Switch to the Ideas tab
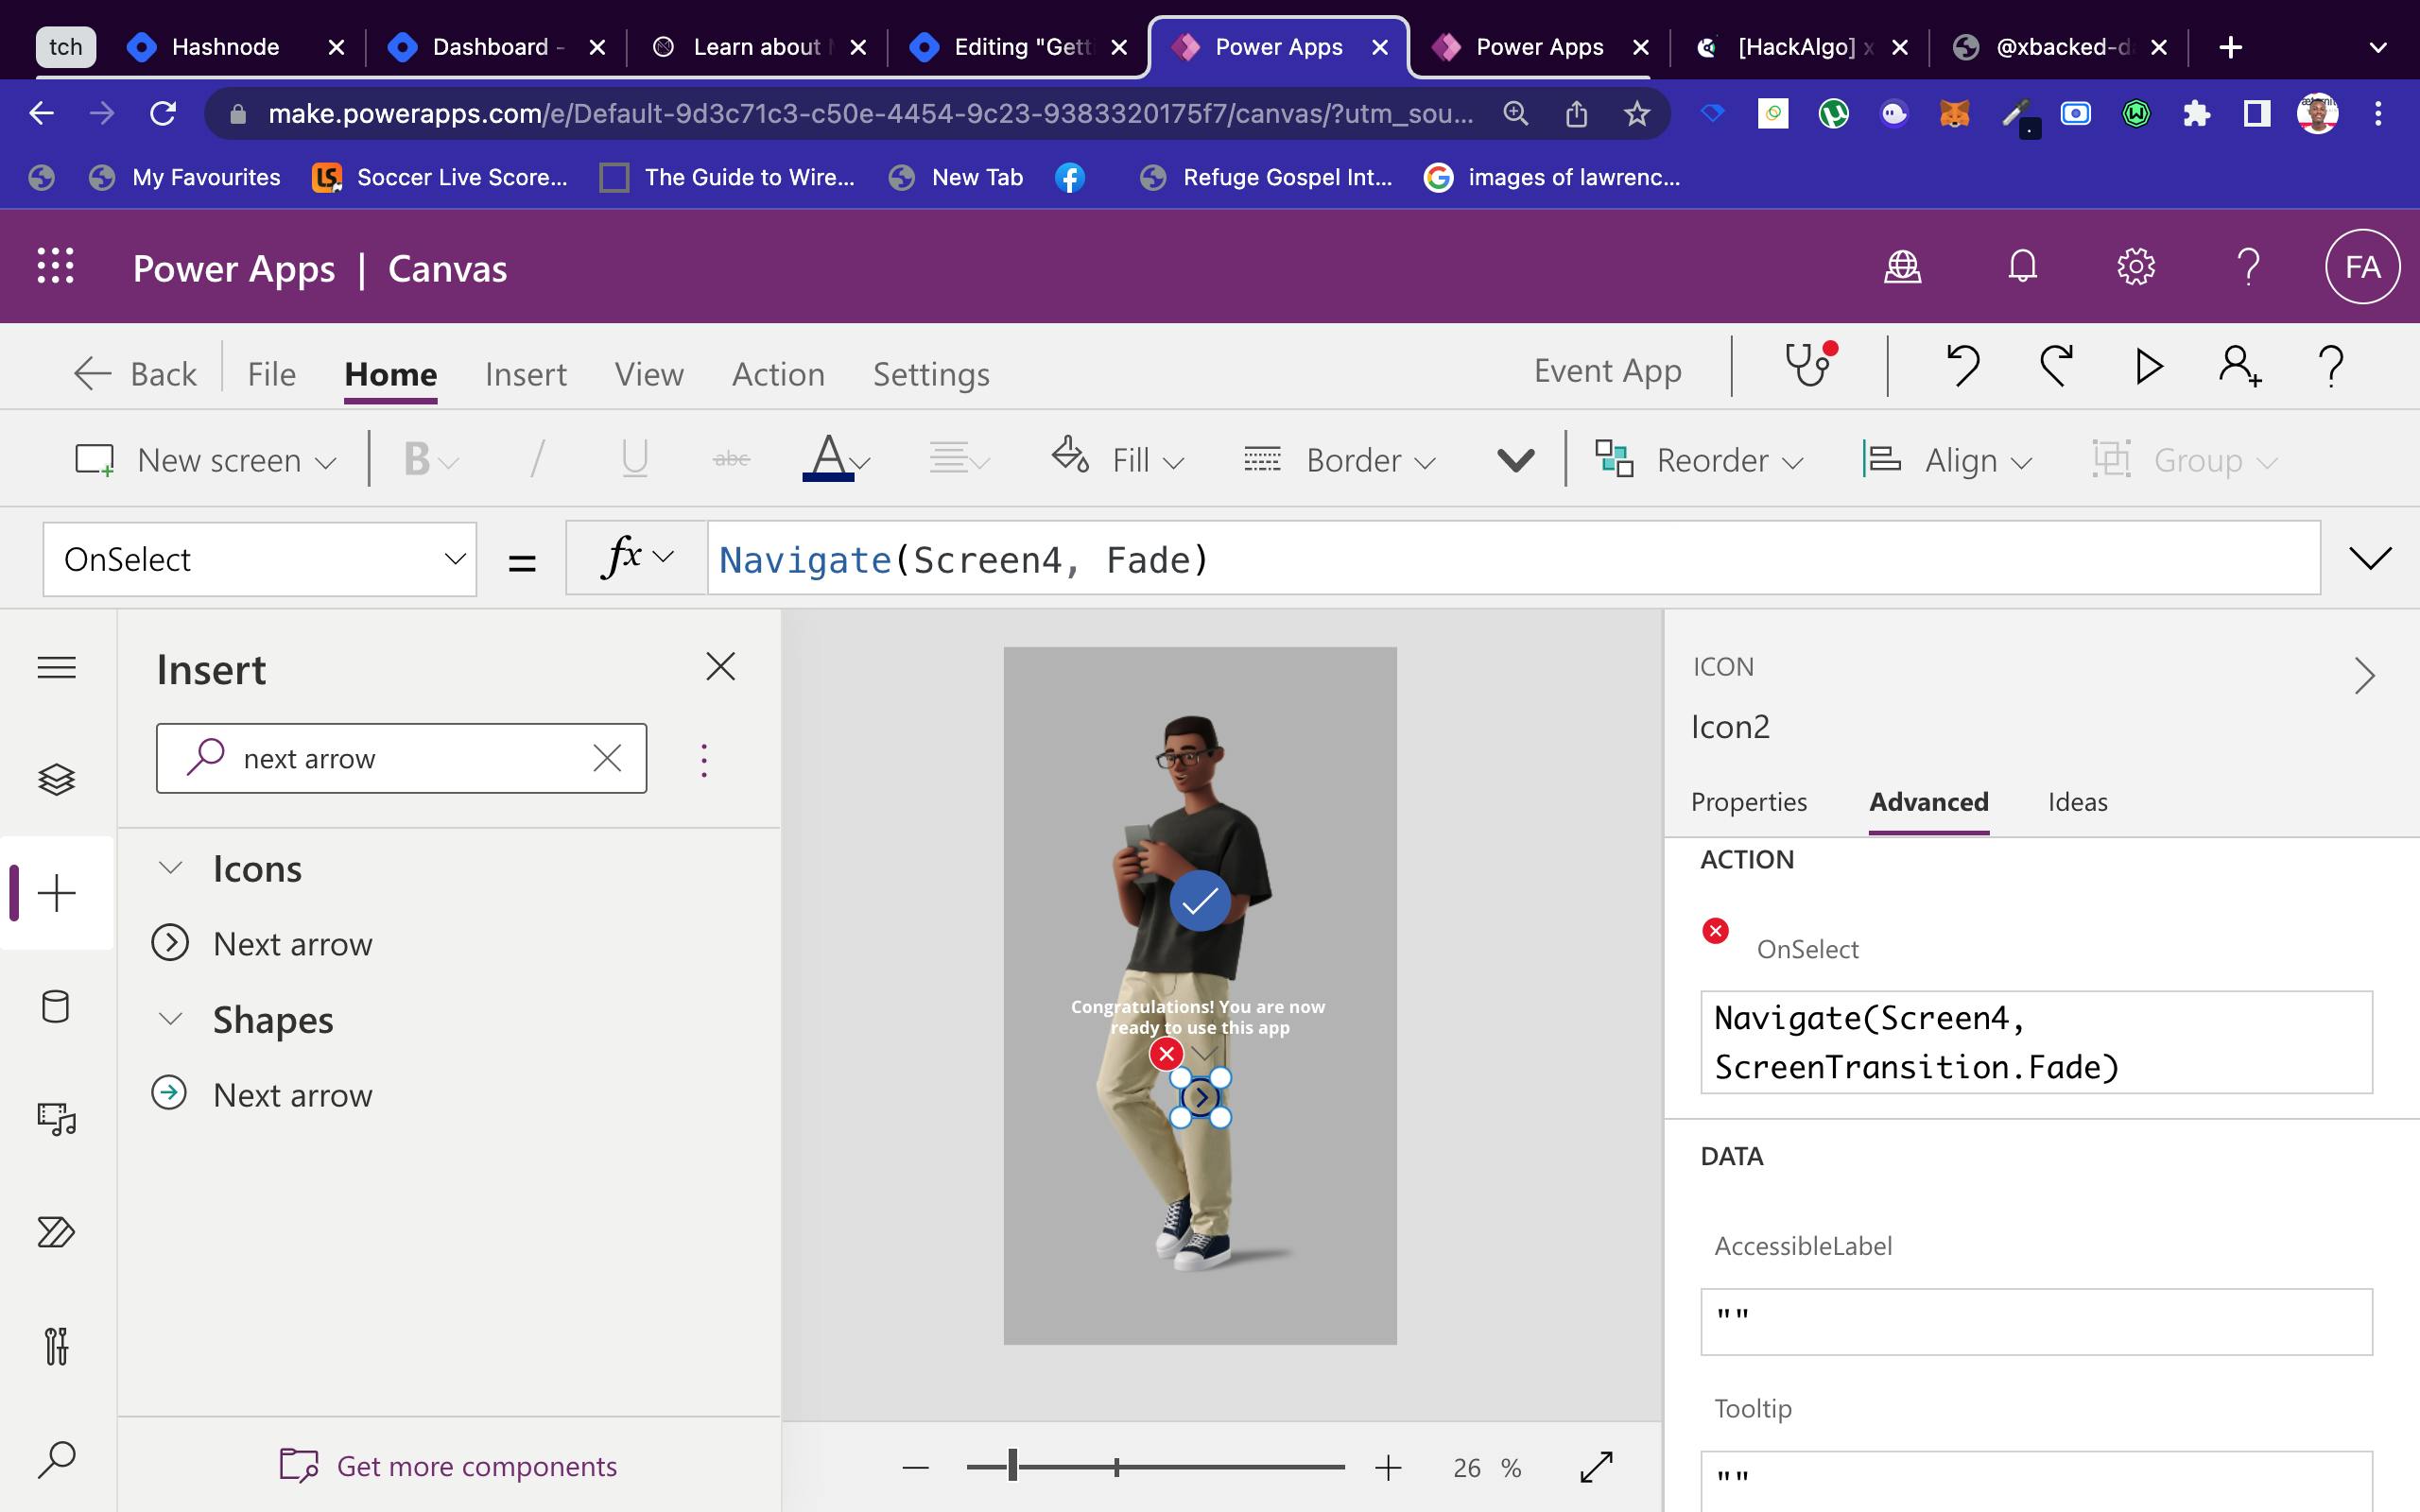The height and width of the screenshot is (1512, 2420). click(x=2077, y=802)
